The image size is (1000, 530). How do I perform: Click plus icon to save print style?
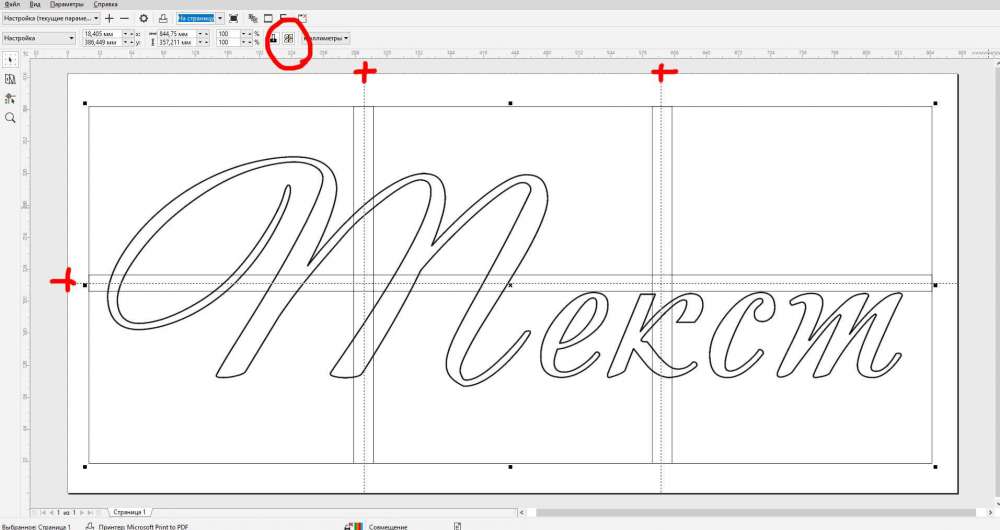click(109, 18)
